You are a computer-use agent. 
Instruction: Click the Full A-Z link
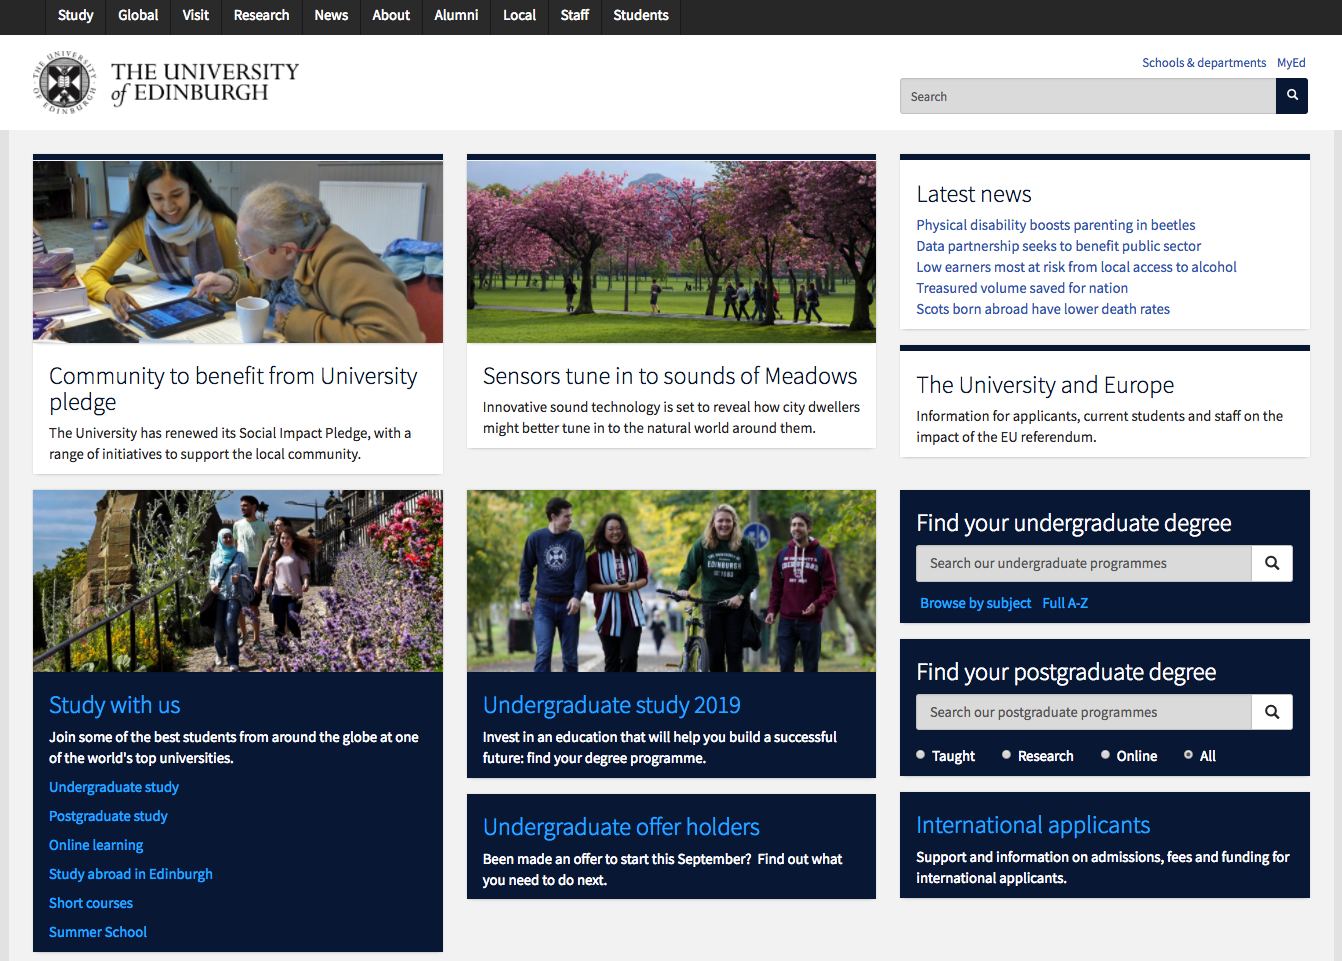(x=1065, y=603)
